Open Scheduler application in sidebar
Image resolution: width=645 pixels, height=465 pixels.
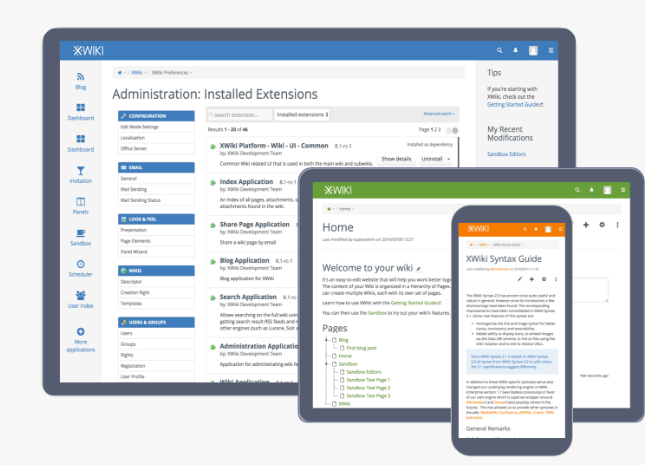81,269
